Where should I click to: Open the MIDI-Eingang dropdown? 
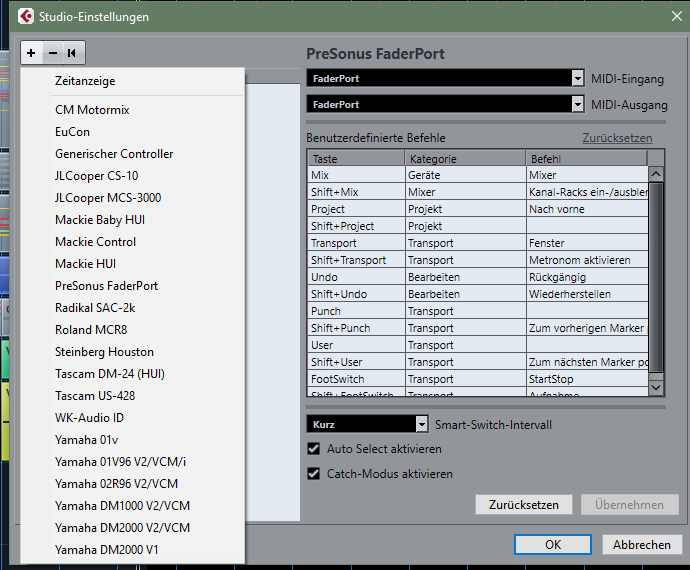coord(577,78)
